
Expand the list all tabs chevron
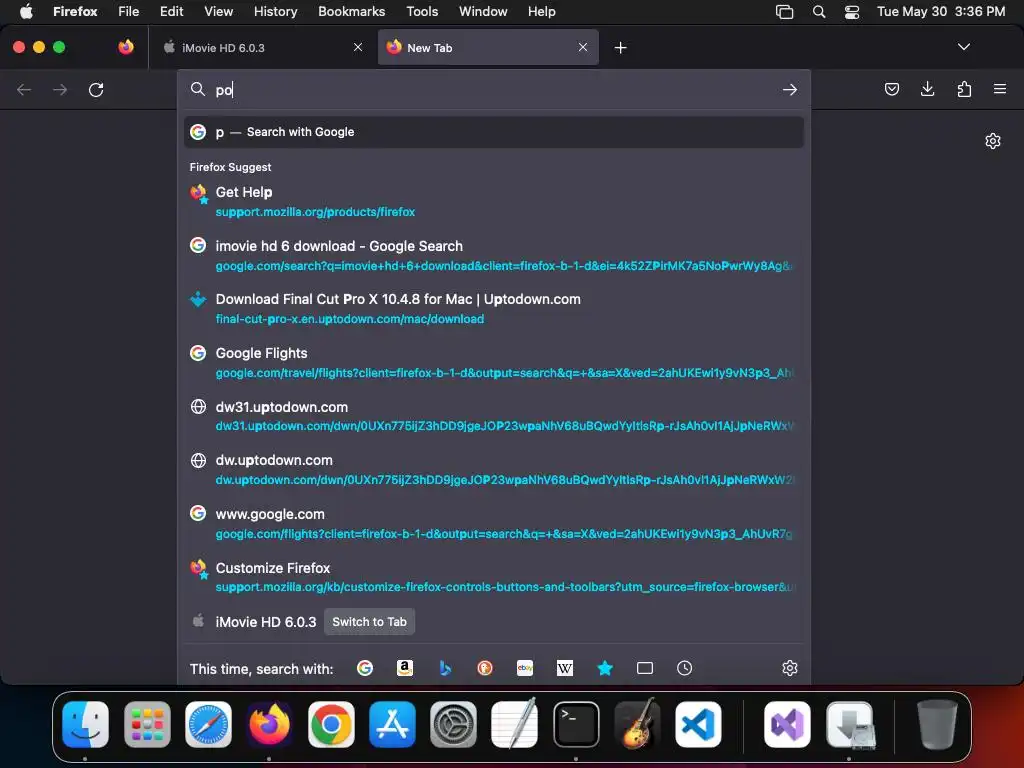963,47
